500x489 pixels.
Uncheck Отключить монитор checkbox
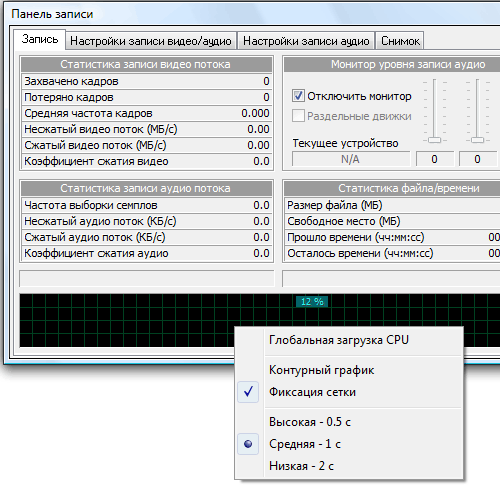[x=298, y=96]
